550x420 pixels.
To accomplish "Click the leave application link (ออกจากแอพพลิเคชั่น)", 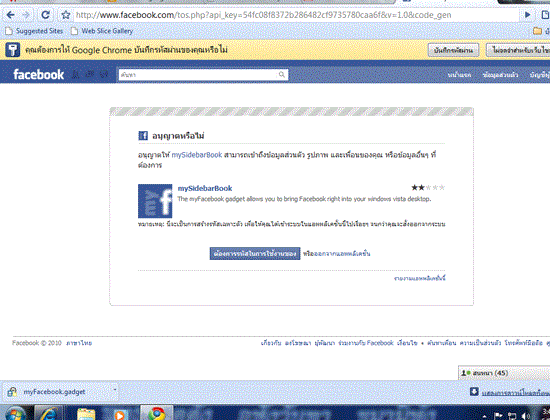I will (342, 254).
